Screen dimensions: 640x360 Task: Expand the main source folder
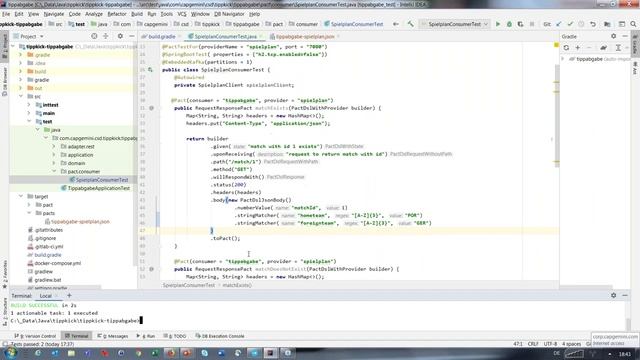29,113
